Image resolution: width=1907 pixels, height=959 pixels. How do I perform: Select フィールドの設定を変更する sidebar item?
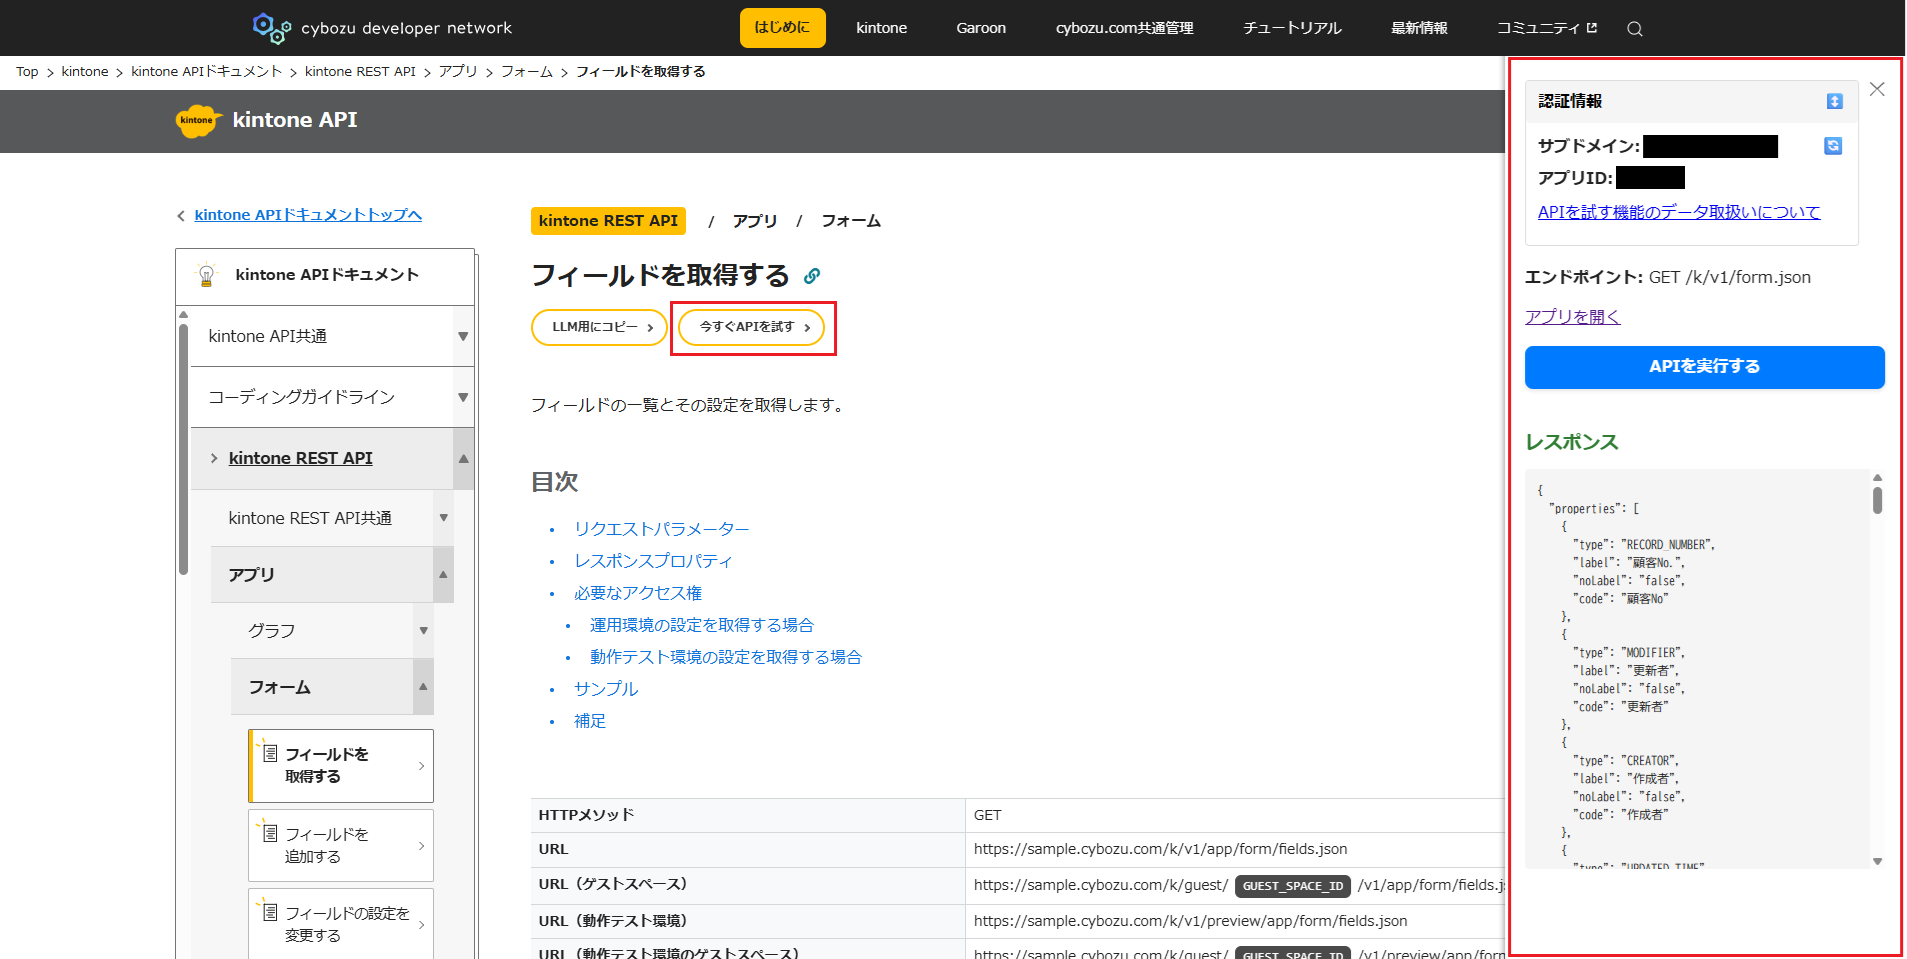[x=341, y=923]
